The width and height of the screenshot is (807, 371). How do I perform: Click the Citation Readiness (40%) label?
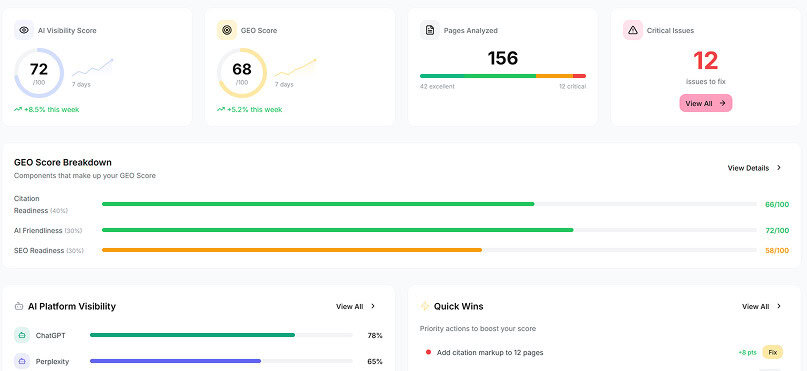pyautogui.click(x=41, y=204)
